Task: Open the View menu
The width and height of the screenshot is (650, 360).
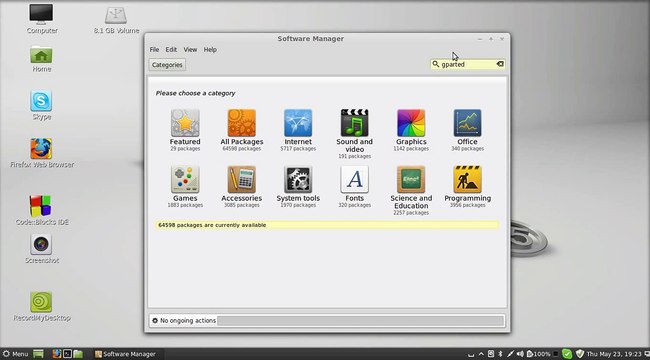Action: pyautogui.click(x=190, y=49)
